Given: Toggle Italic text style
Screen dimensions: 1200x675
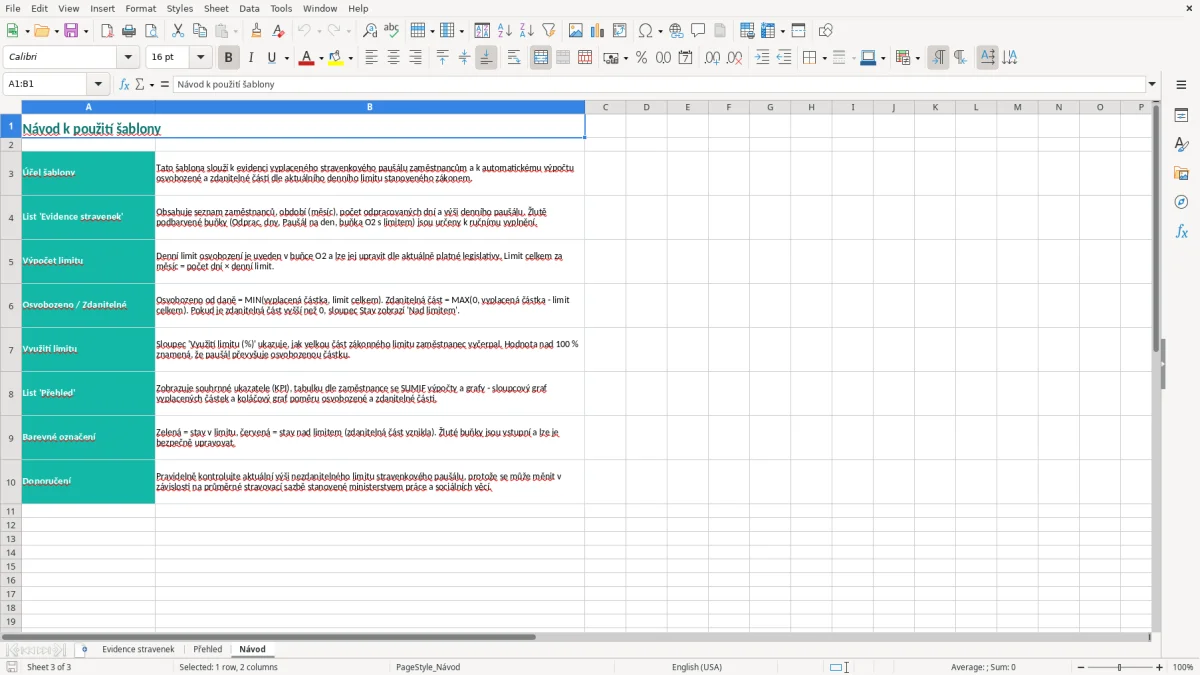Looking at the screenshot, I should click(x=250, y=58).
